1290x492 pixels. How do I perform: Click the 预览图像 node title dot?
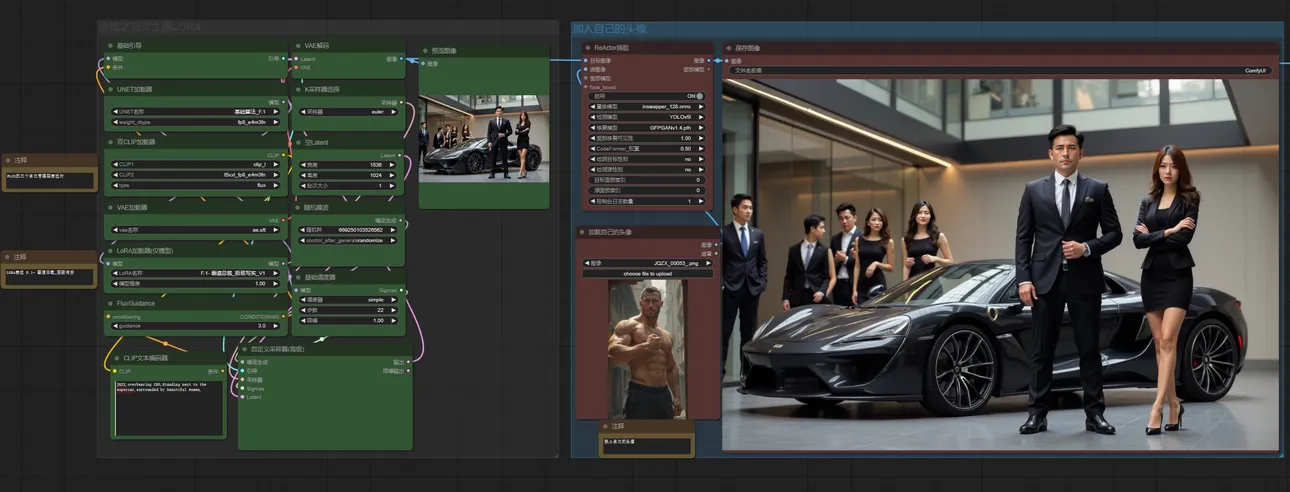(425, 51)
